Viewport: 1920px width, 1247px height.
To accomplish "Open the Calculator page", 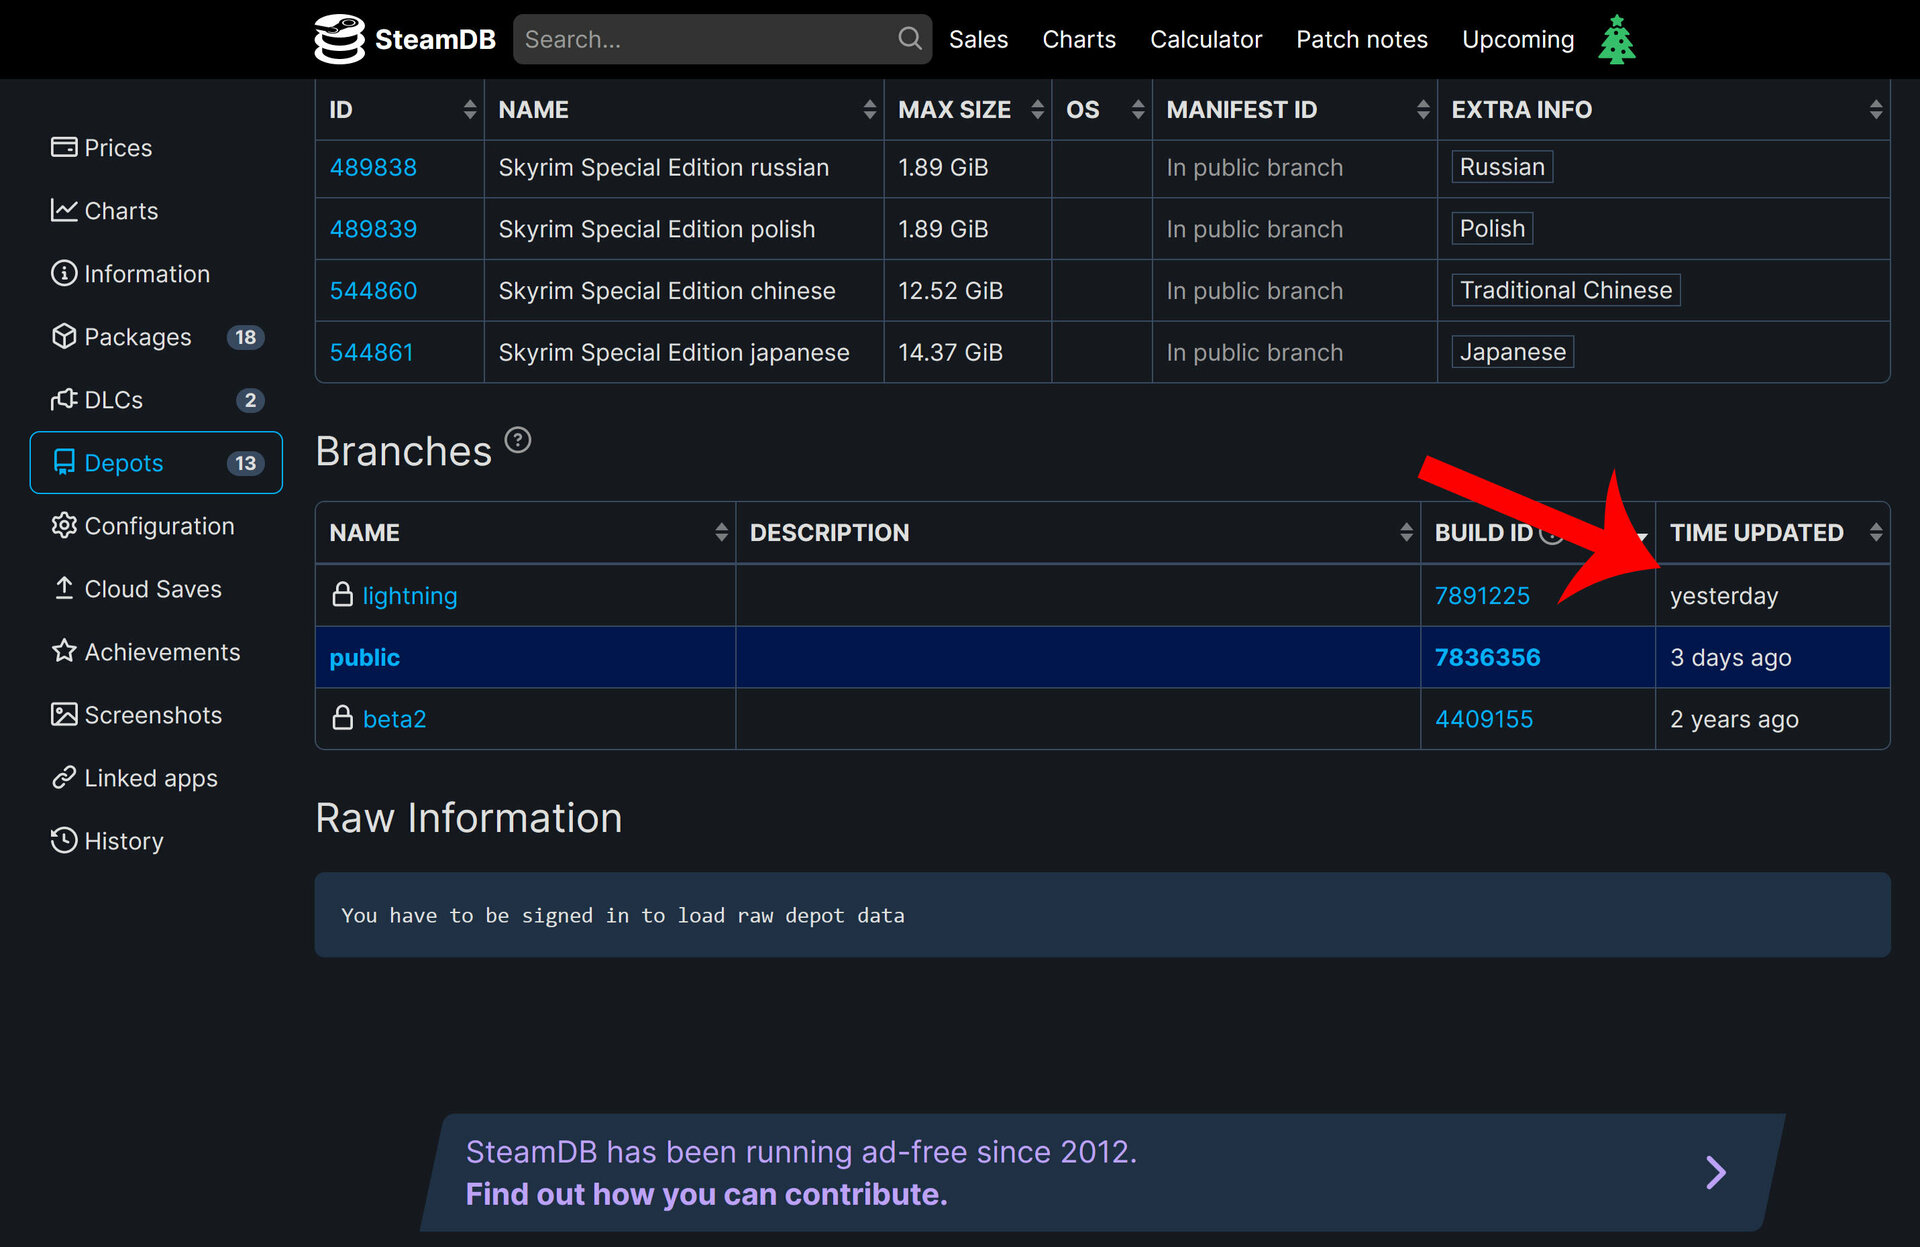I will point(1206,39).
